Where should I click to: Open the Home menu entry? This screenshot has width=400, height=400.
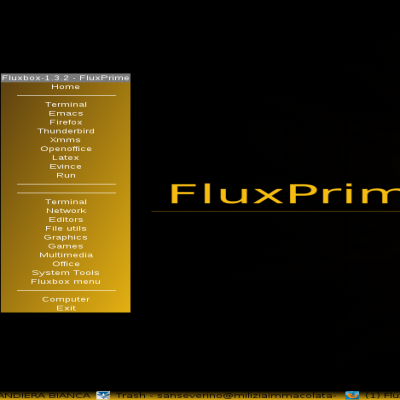point(66,87)
